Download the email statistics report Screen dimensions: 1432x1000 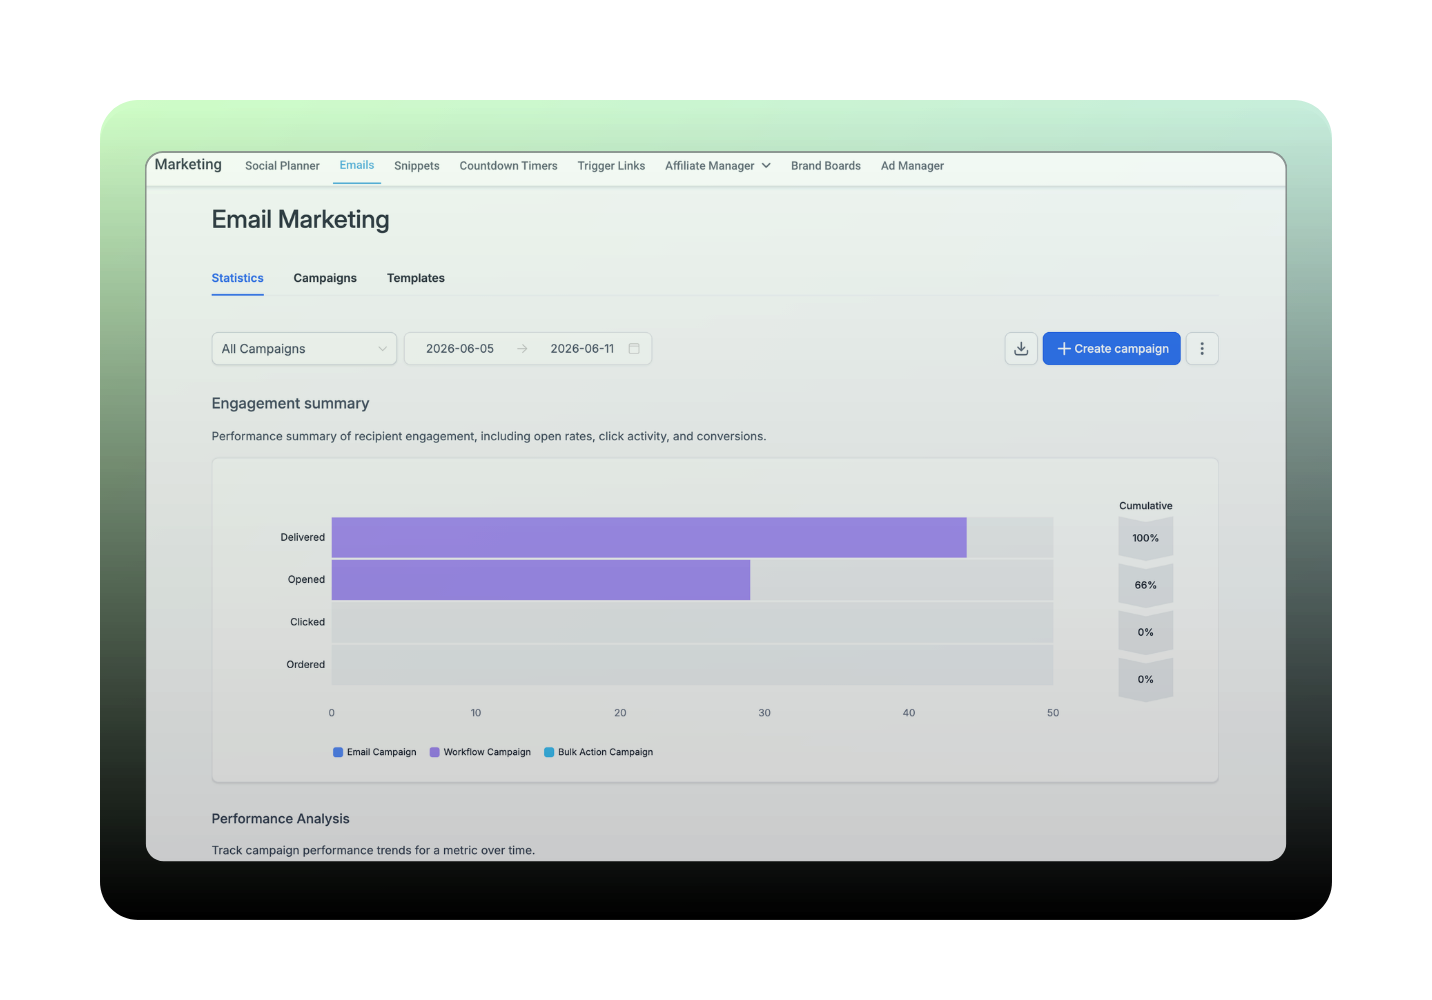click(x=1021, y=349)
